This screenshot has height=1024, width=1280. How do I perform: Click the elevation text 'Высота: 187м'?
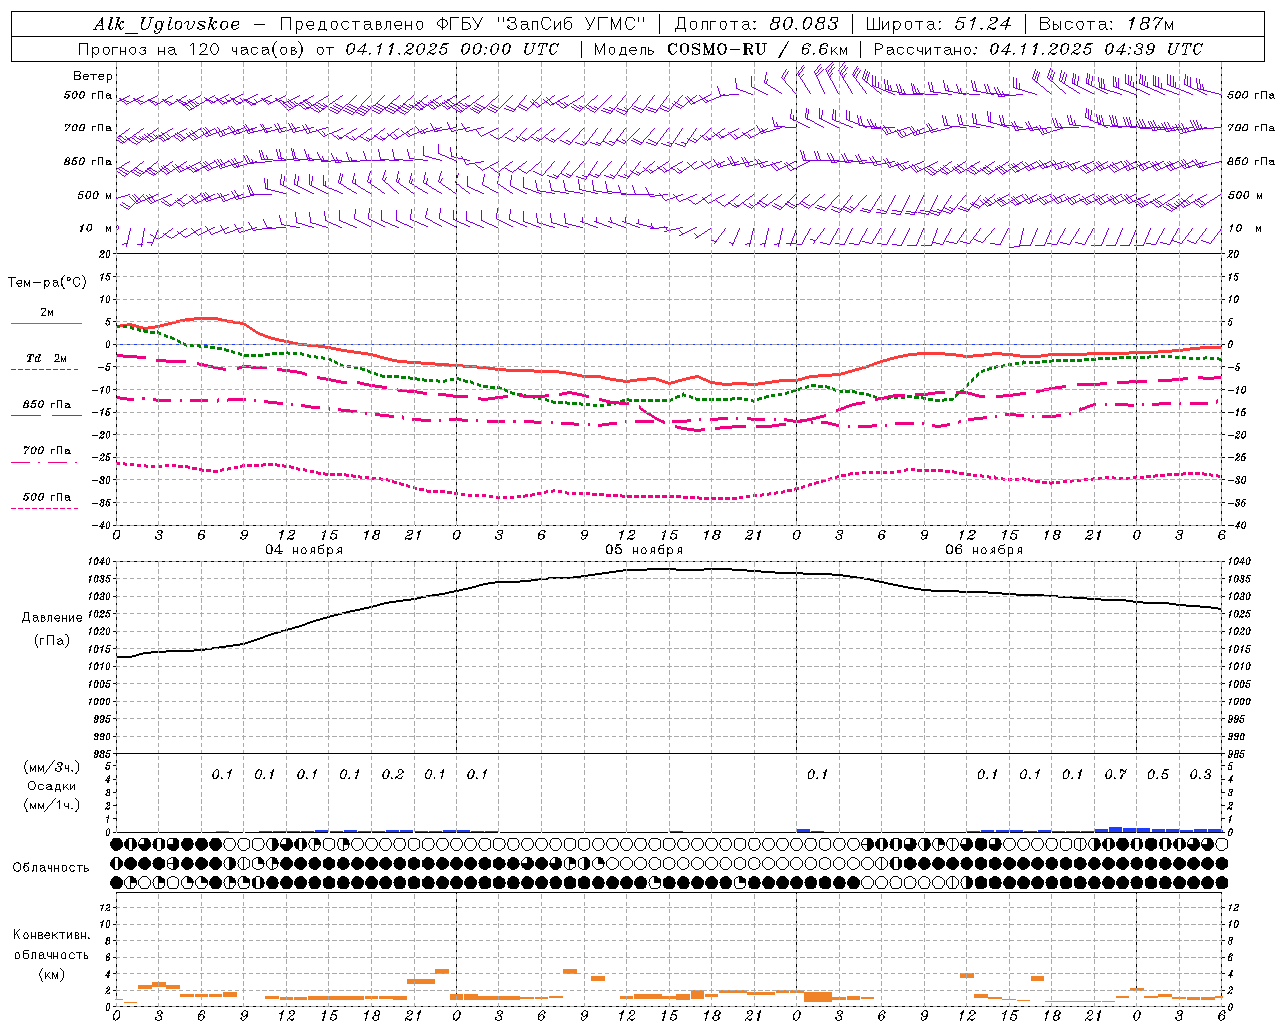coord(1106,24)
